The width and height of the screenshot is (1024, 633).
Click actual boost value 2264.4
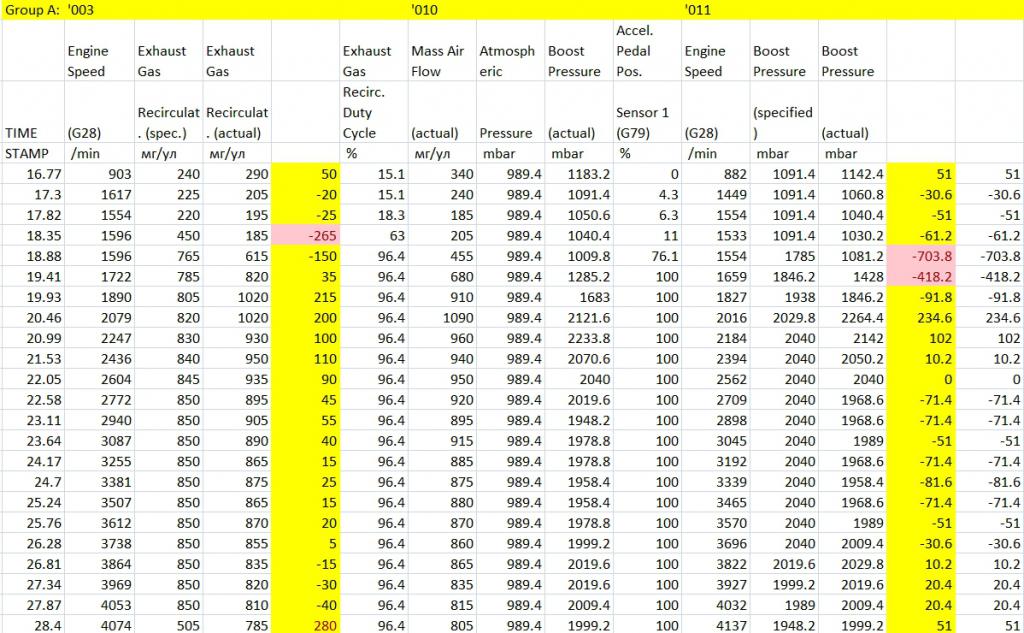852,317
